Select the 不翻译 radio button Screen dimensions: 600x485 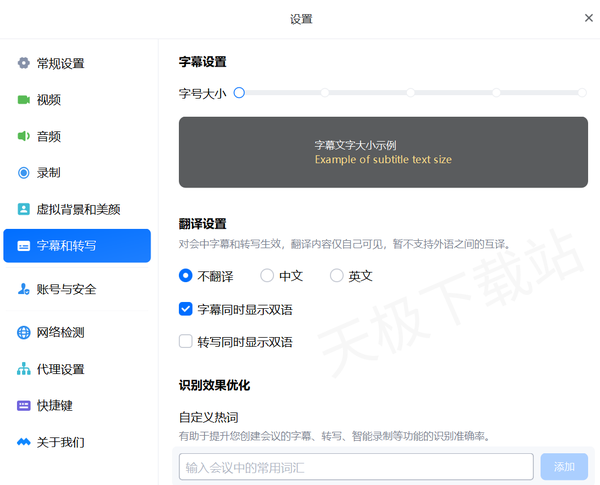186,276
